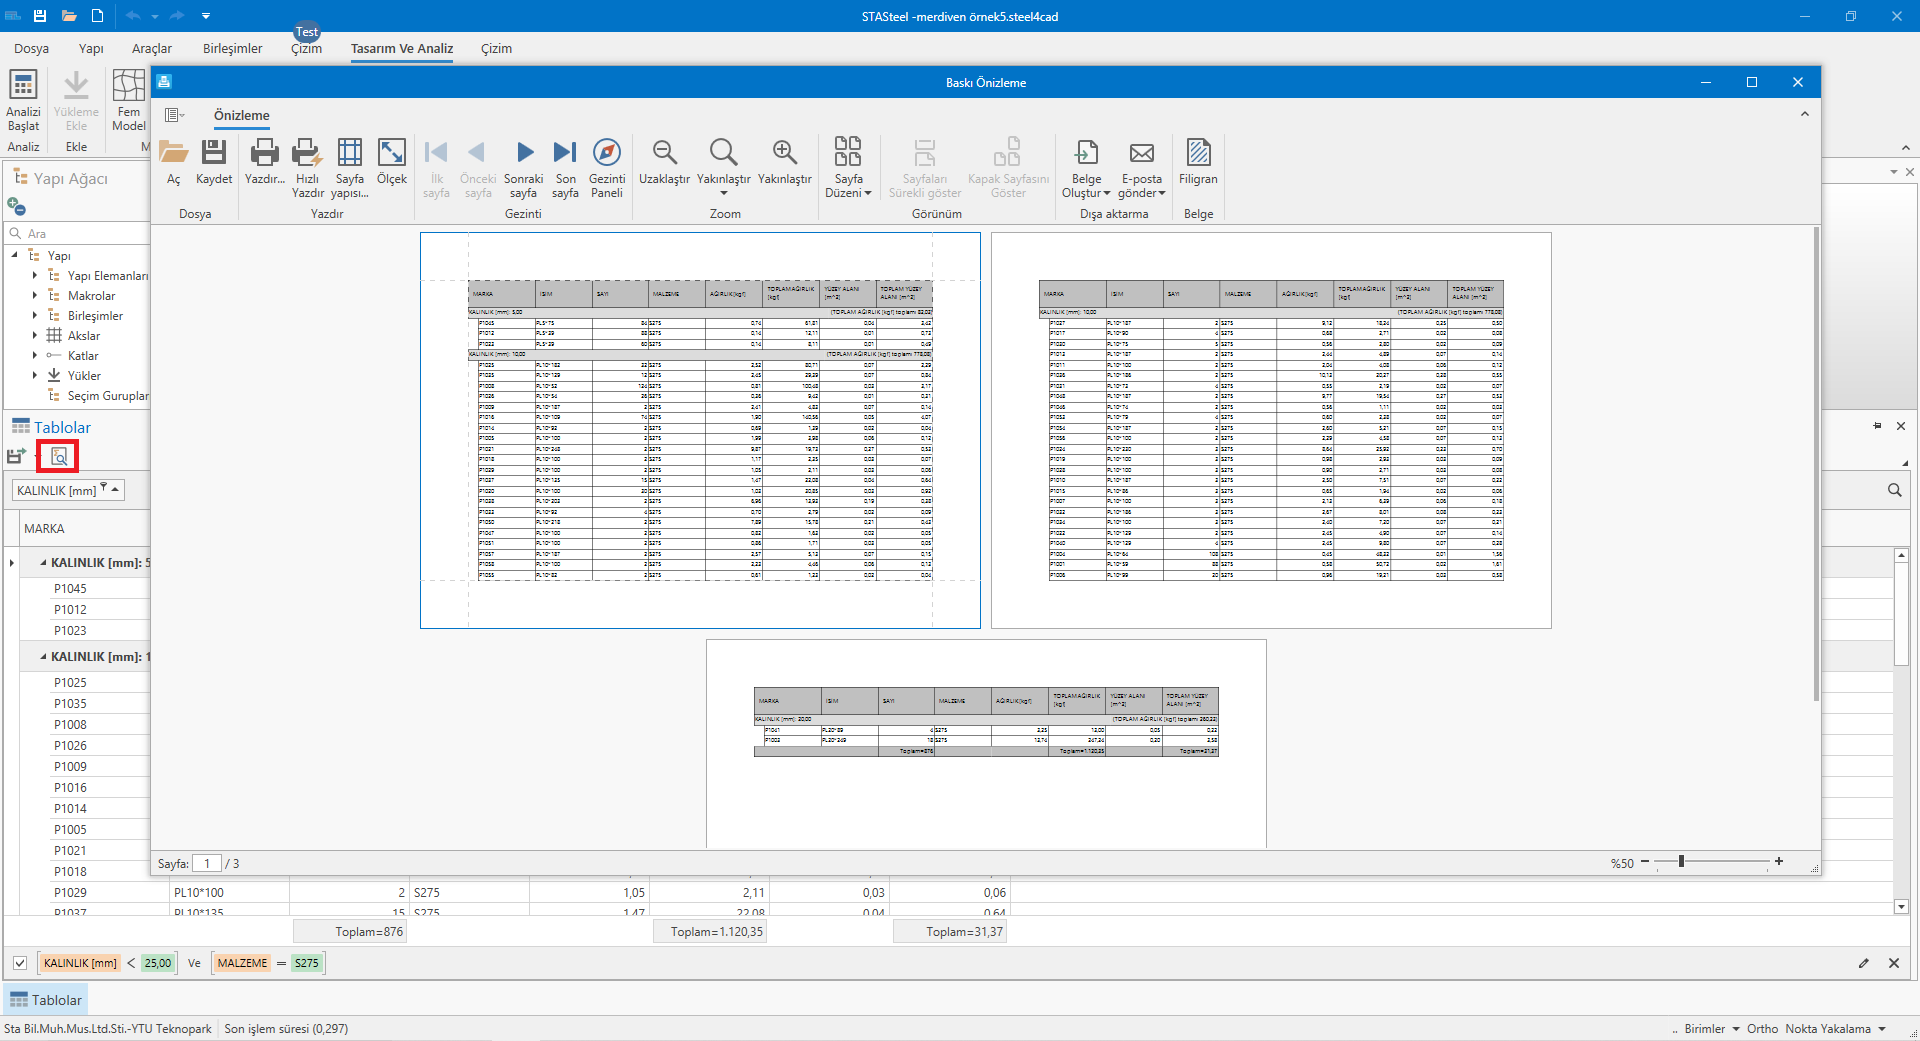This screenshot has width=1920, height=1041.
Task: Click the Yazdır print icon
Action: click(264, 162)
